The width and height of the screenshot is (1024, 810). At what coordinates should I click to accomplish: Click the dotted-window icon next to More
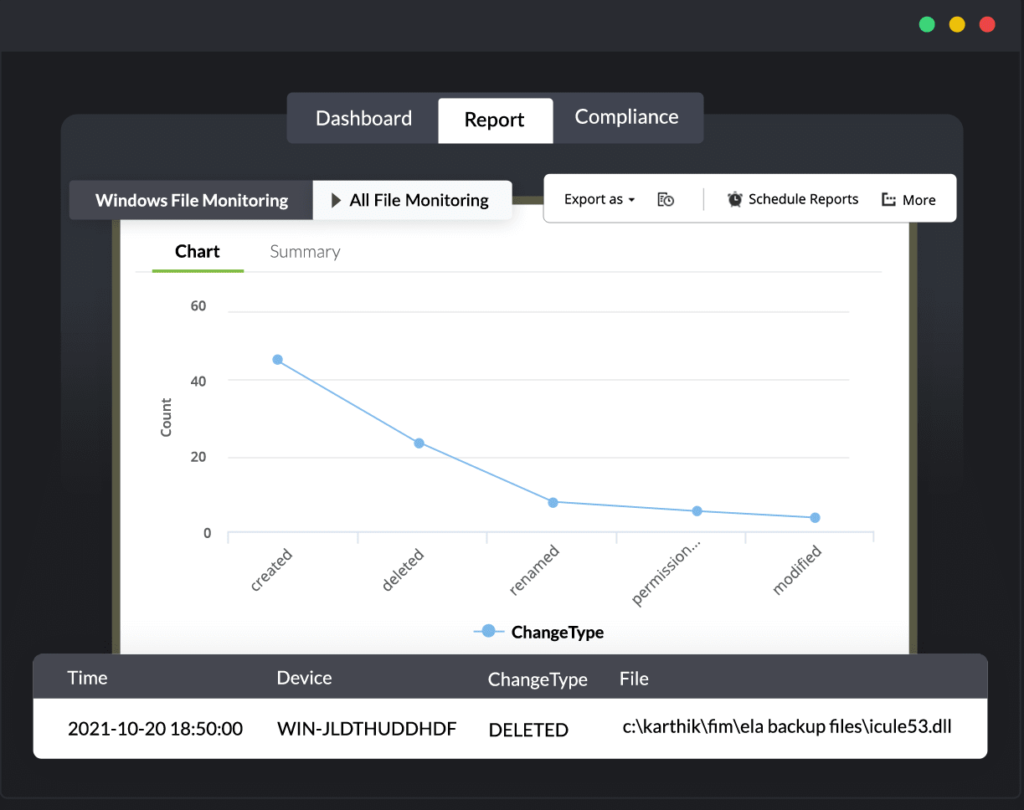888,199
